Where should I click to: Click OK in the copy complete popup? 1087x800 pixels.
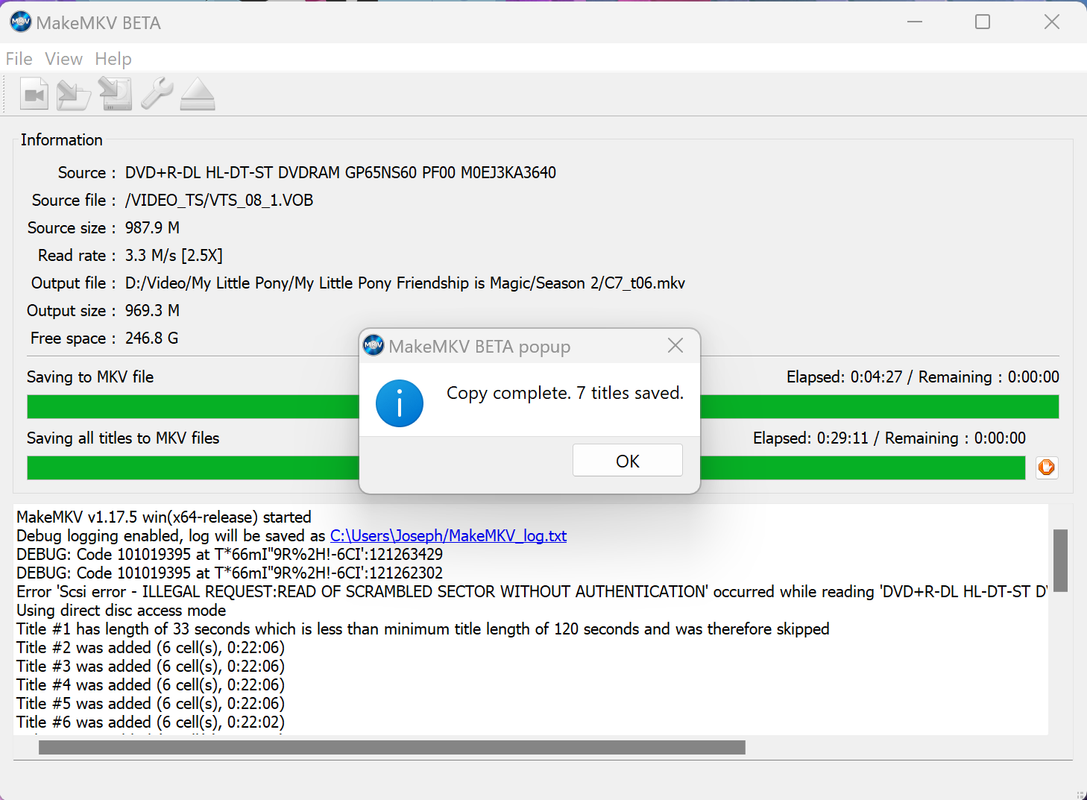click(627, 461)
